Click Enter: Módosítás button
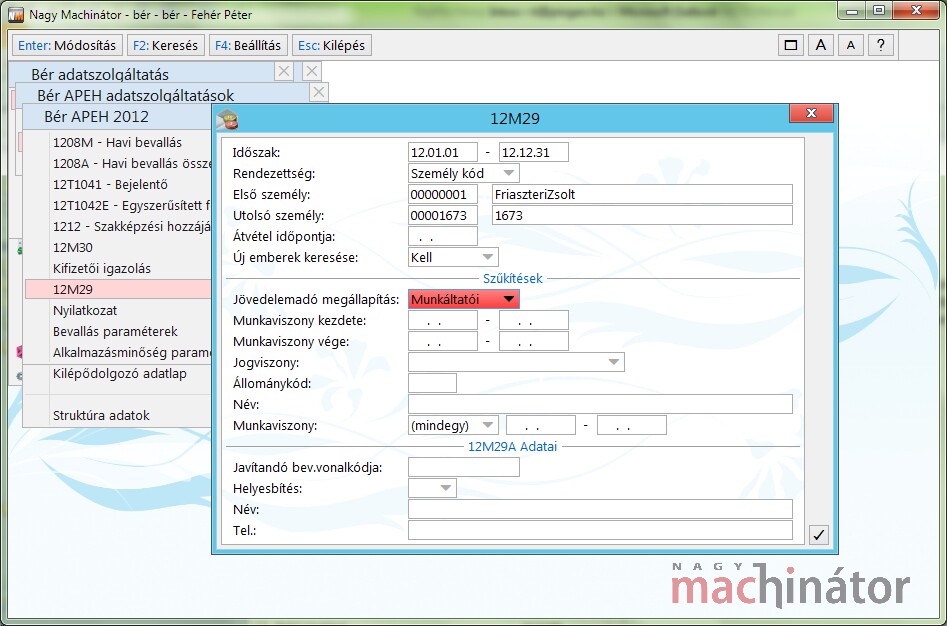 [67, 45]
